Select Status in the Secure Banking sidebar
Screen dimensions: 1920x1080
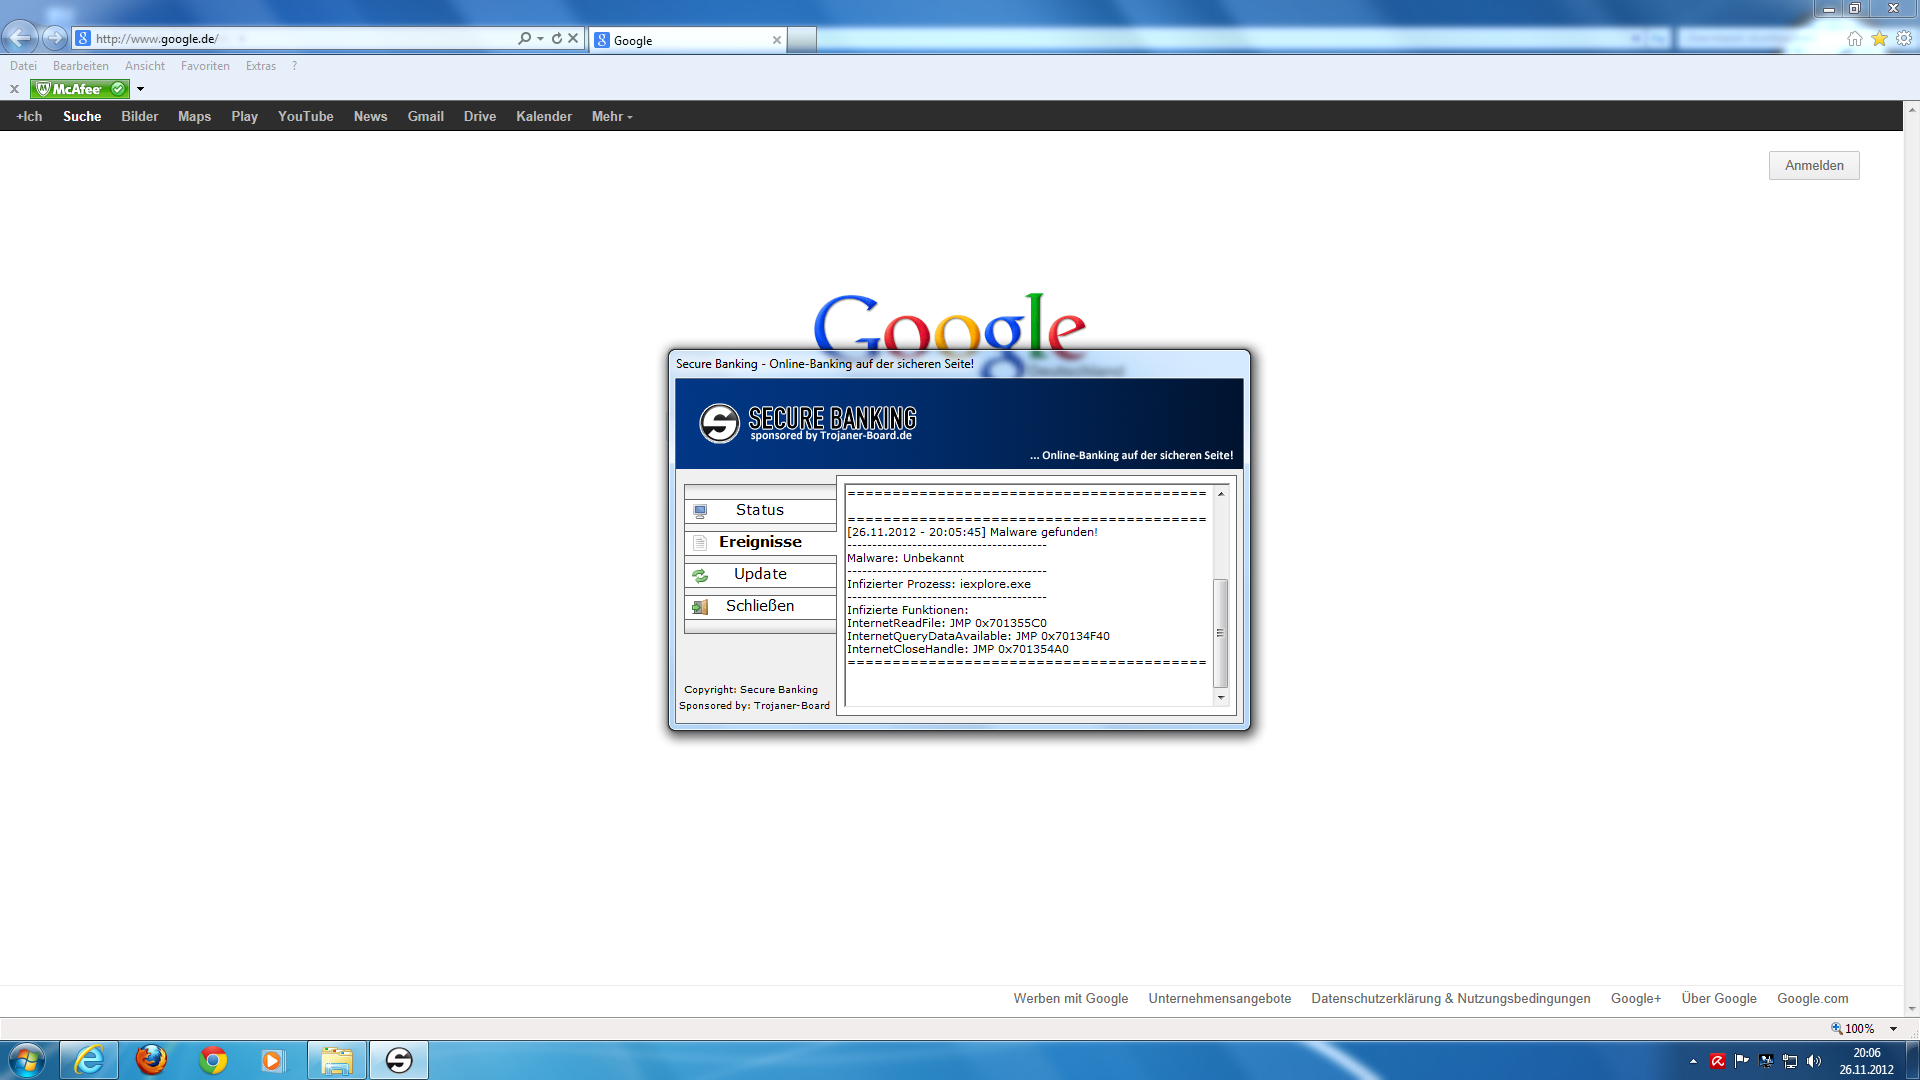click(x=760, y=511)
